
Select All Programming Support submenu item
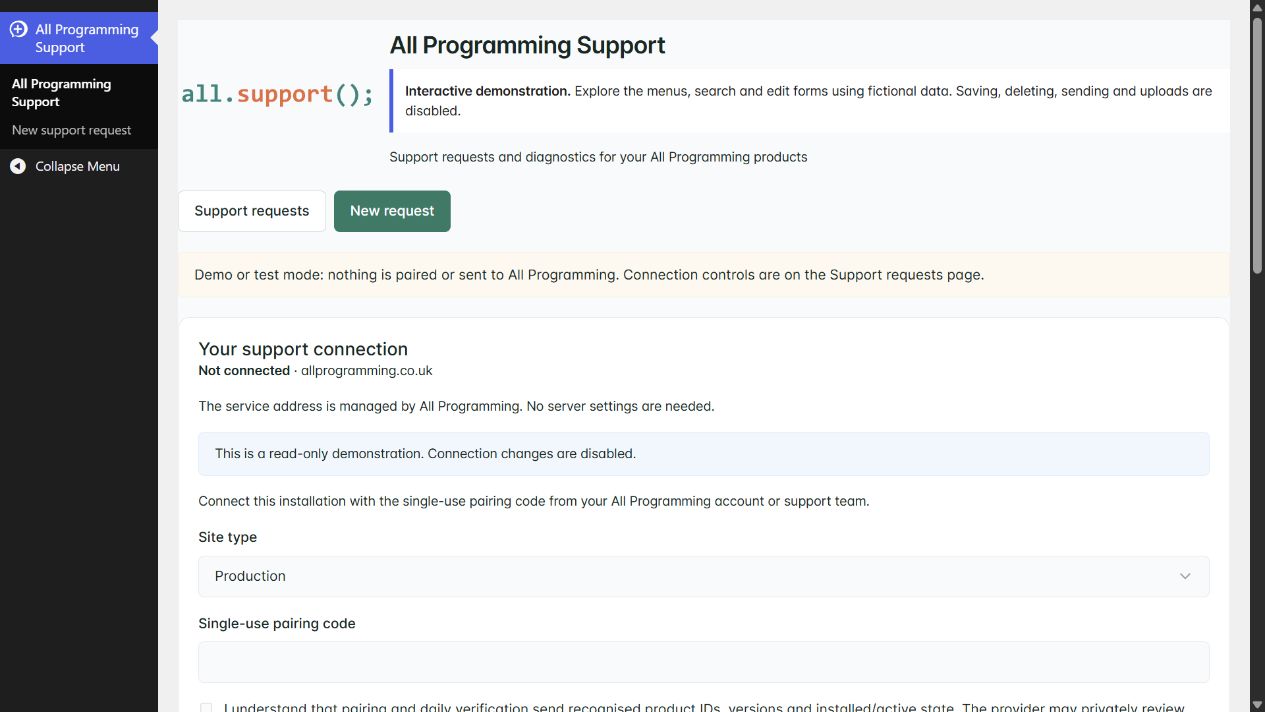click(61, 93)
